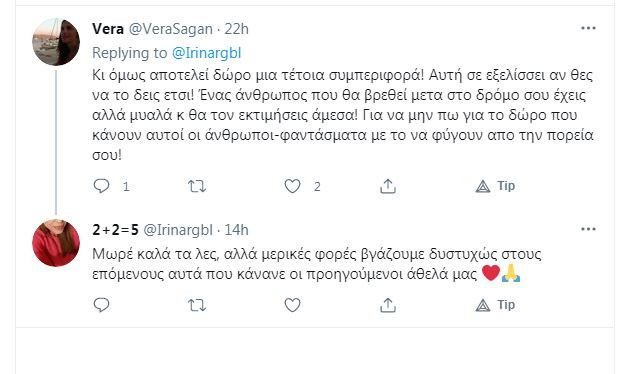Share Vera's tweet via upload icon
This screenshot has width=623, height=374.
pyautogui.click(x=388, y=186)
